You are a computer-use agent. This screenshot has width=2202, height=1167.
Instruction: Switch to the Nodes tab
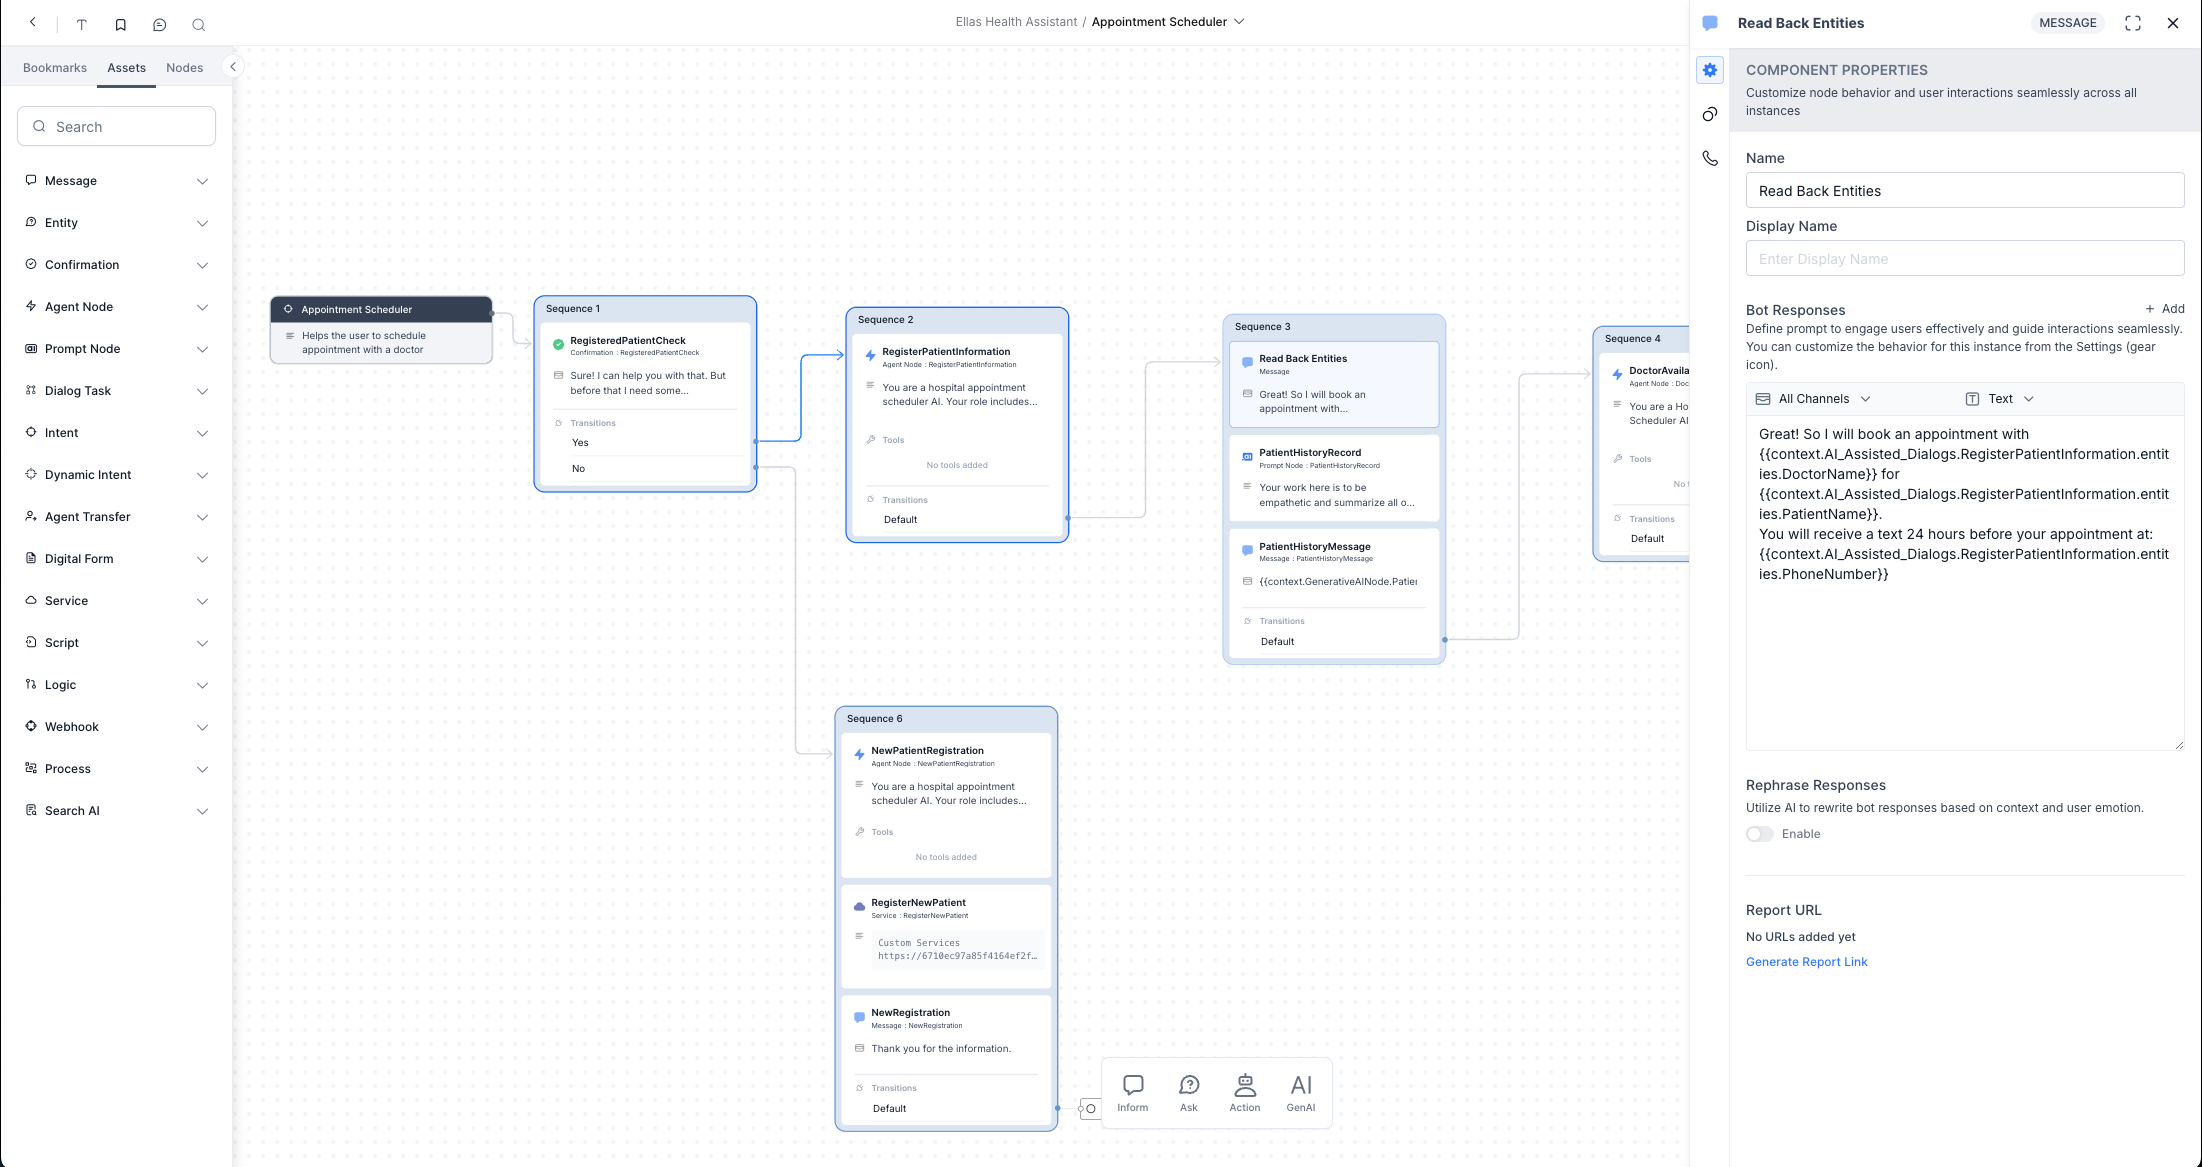pyautogui.click(x=185, y=68)
